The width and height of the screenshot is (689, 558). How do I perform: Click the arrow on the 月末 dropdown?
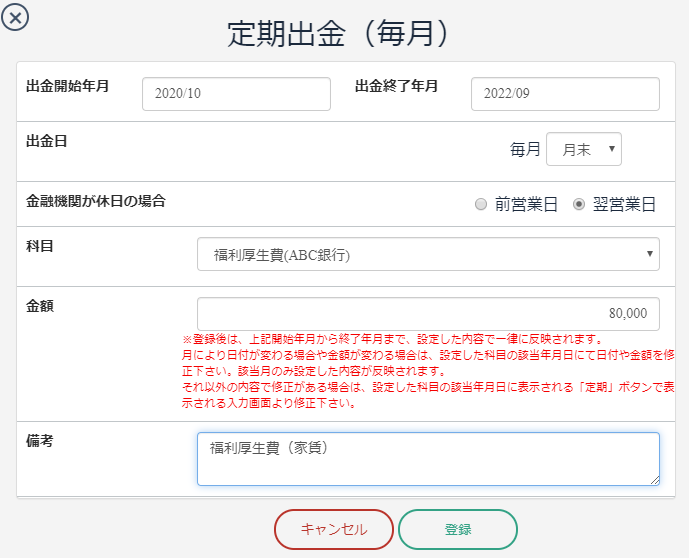point(611,149)
